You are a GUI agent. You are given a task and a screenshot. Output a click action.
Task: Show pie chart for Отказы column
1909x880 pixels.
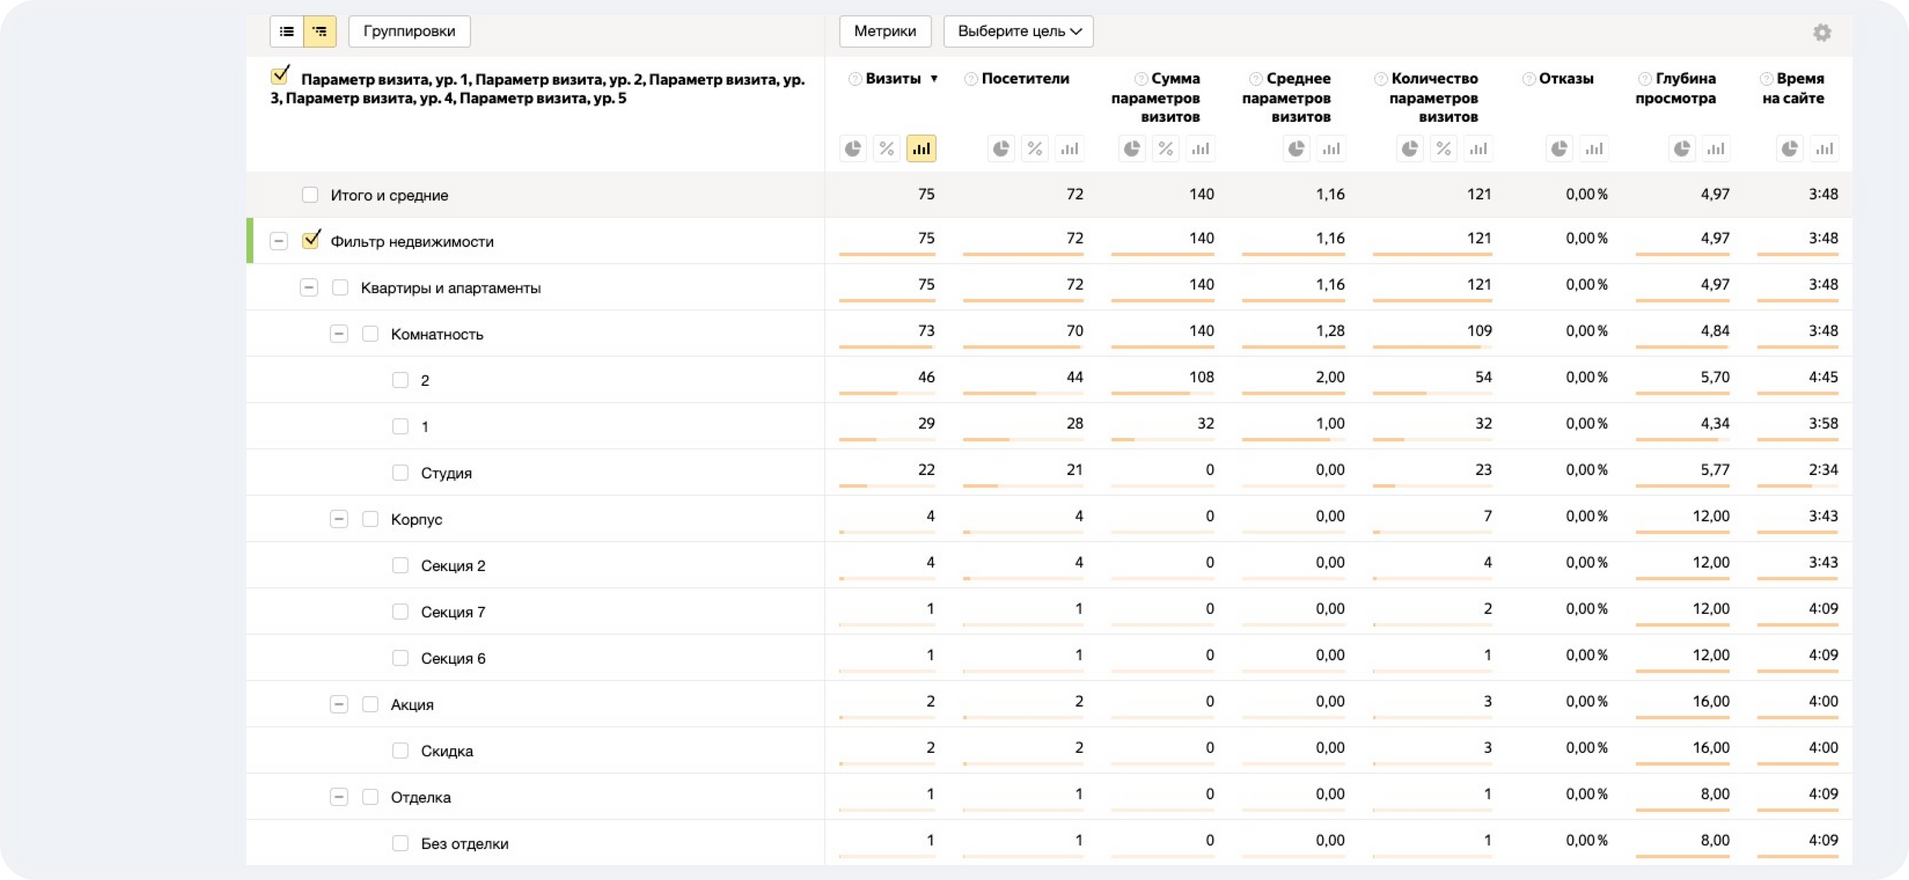click(x=1559, y=149)
